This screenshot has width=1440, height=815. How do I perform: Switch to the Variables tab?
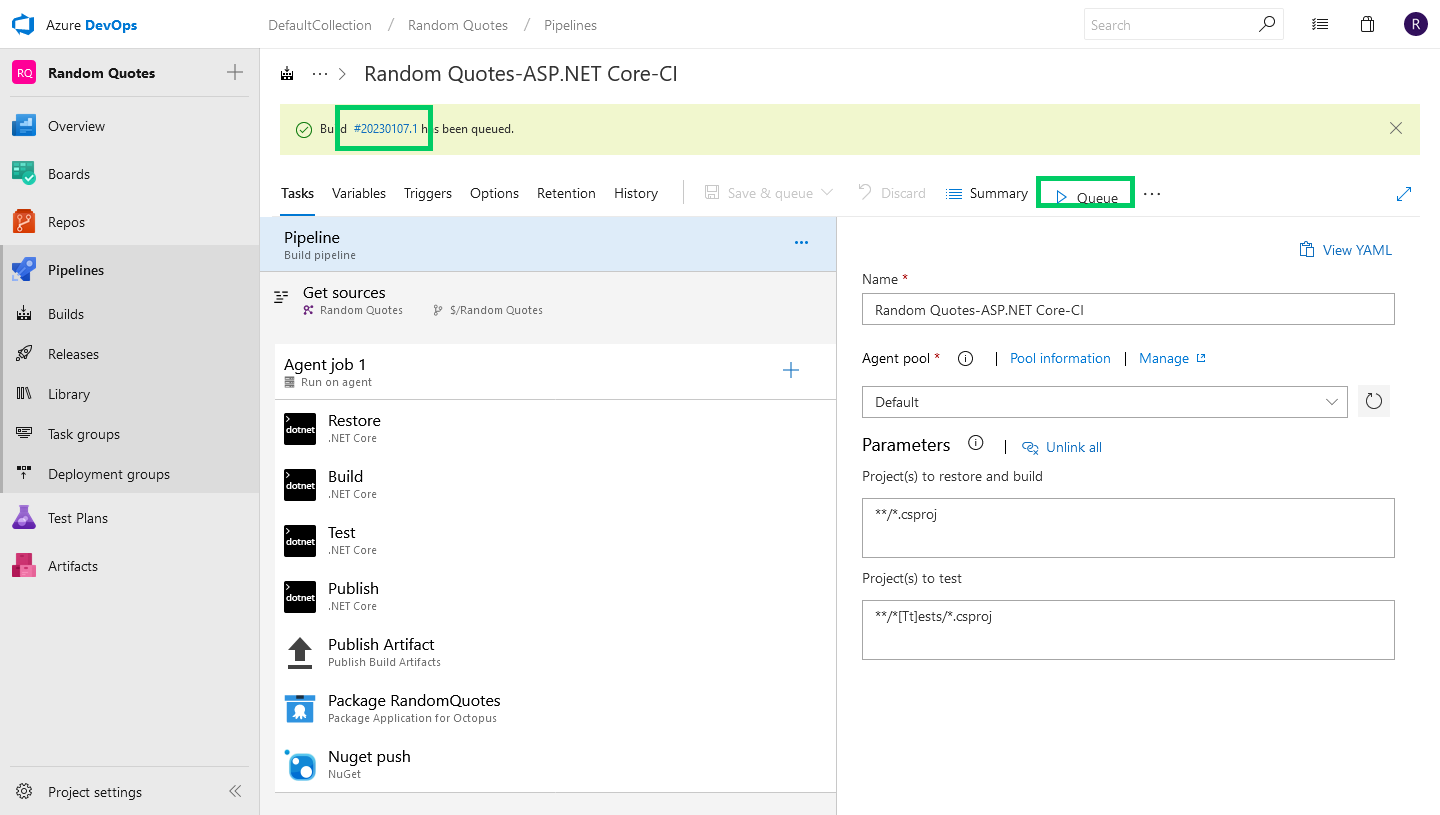pos(359,193)
